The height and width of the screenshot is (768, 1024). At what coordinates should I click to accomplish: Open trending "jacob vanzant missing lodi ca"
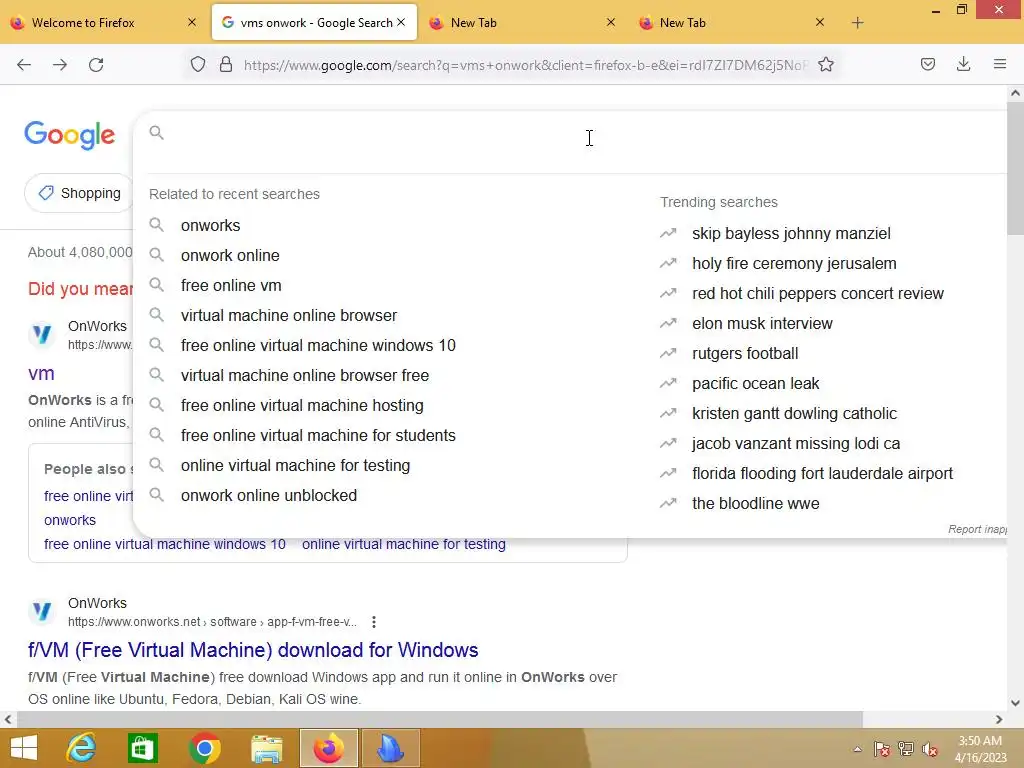pos(795,443)
